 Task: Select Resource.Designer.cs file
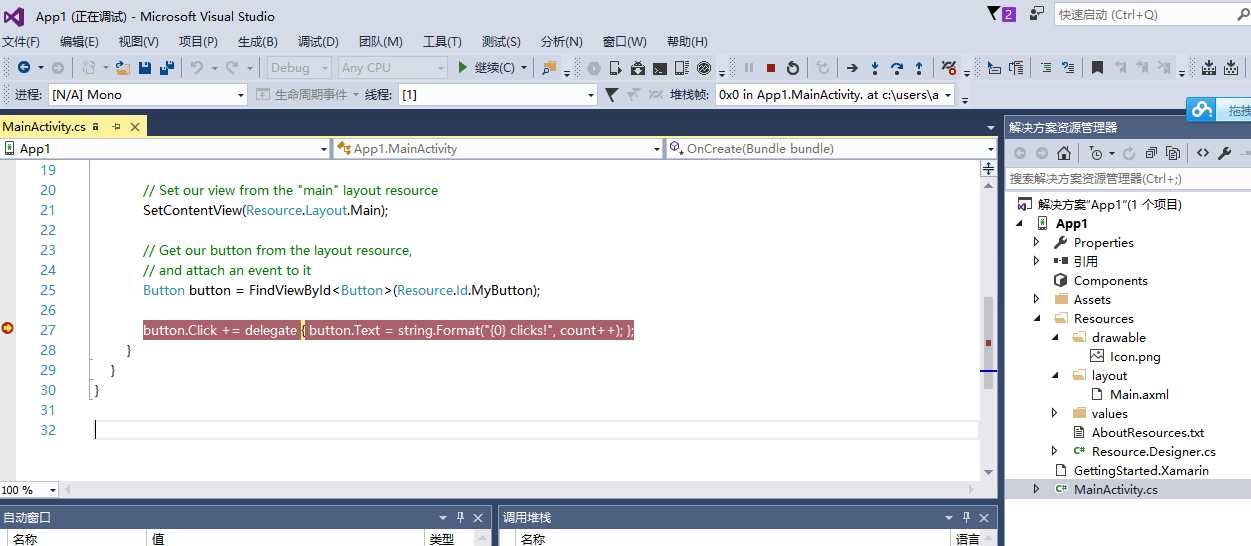1154,451
